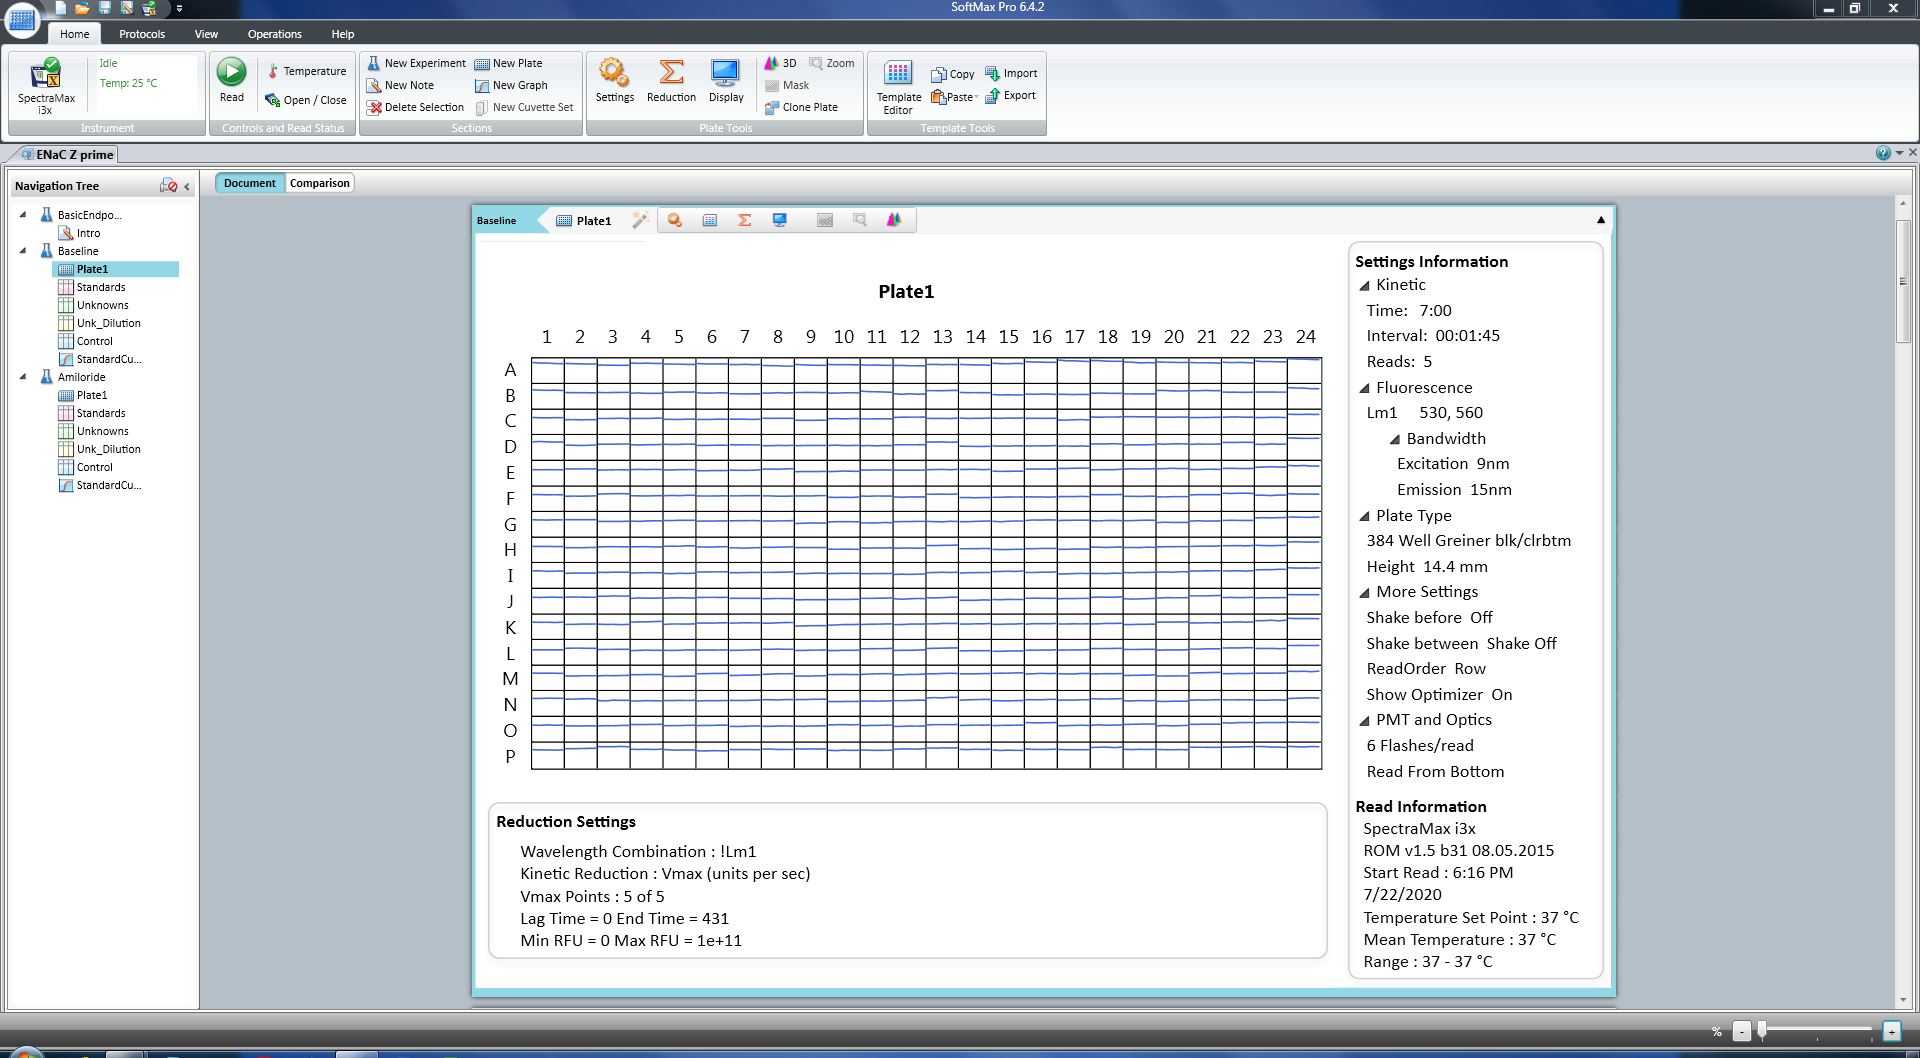Switch to the Comparison tab
Screen dimensions: 1920x1058
point(319,183)
